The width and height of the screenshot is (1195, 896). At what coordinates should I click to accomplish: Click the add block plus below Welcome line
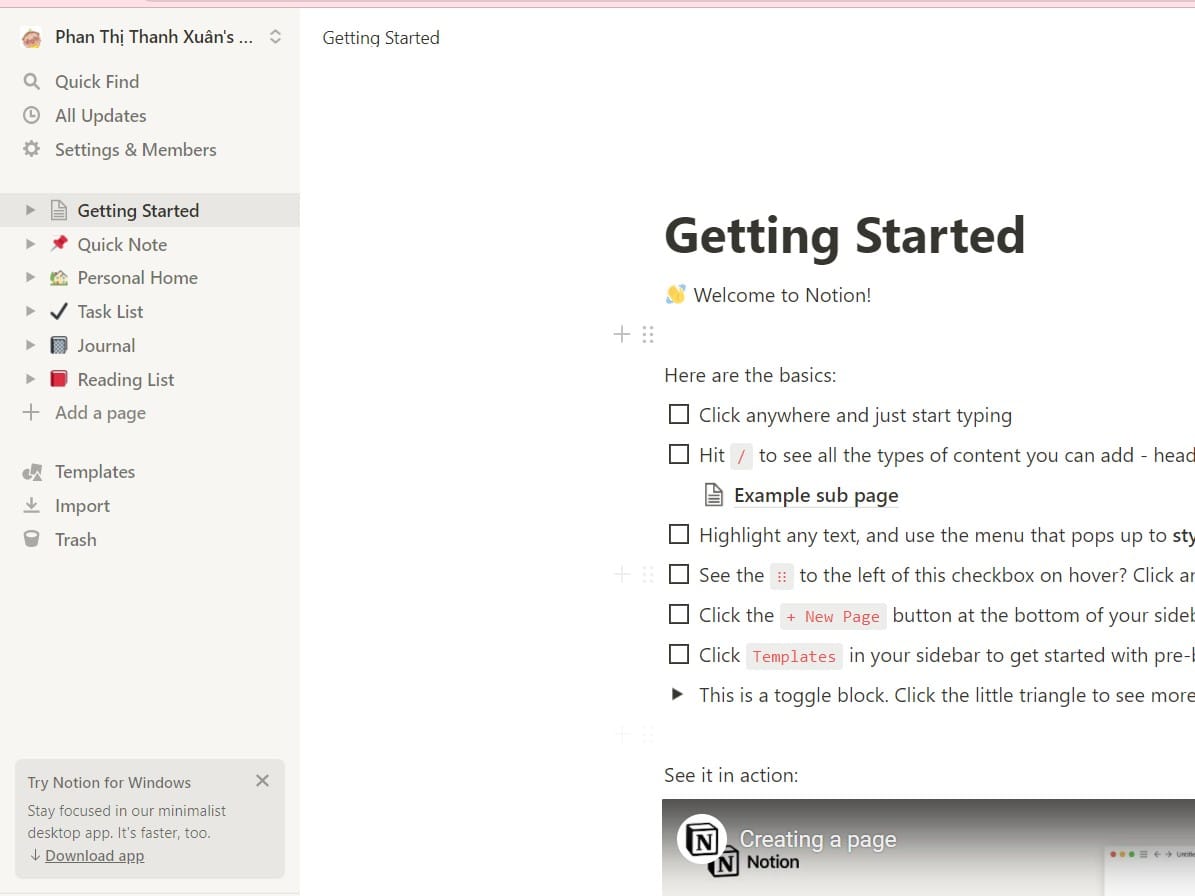coord(622,334)
